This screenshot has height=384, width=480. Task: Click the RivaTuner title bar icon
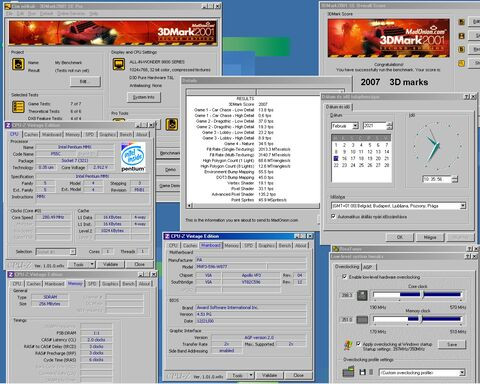coord(336,249)
